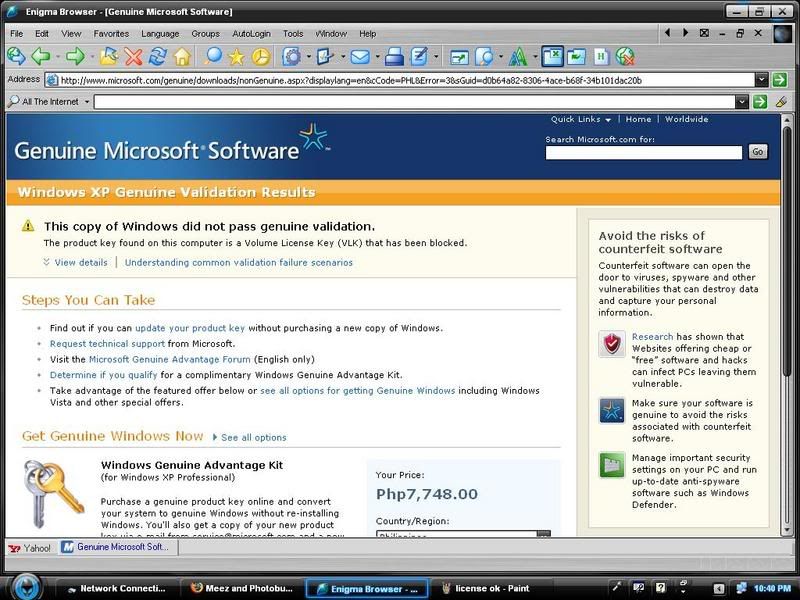Open the Request technical support link
Viewport: 800px width, 600px height.
[x=107, y=344]
